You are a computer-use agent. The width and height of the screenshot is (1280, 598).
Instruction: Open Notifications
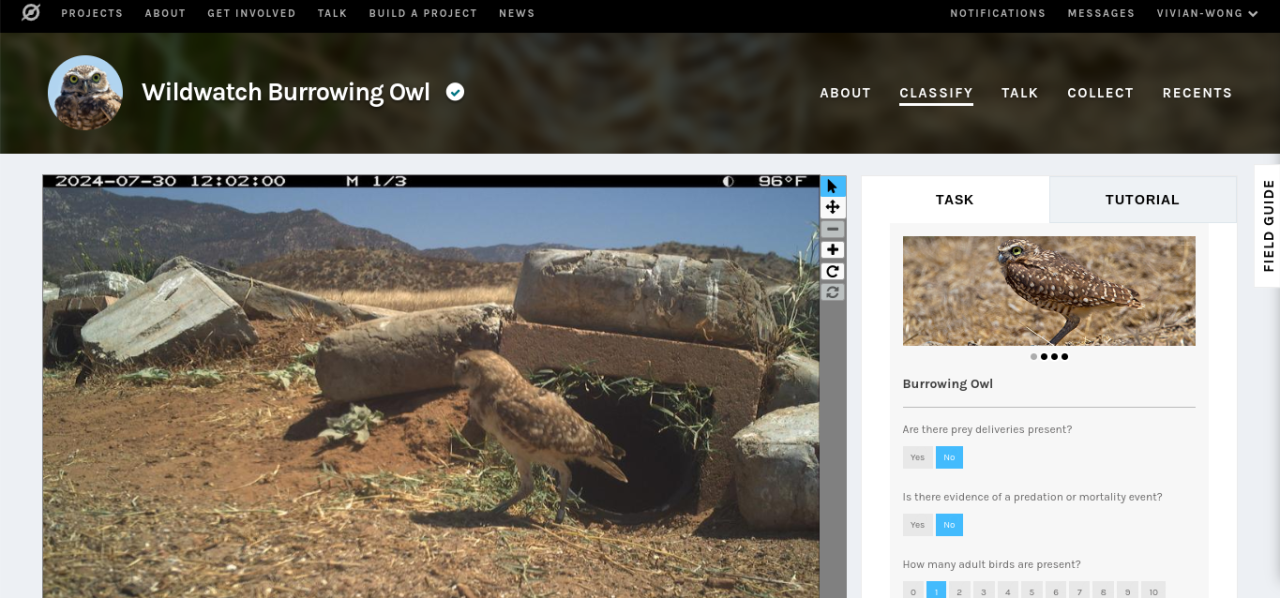(998, 13)
